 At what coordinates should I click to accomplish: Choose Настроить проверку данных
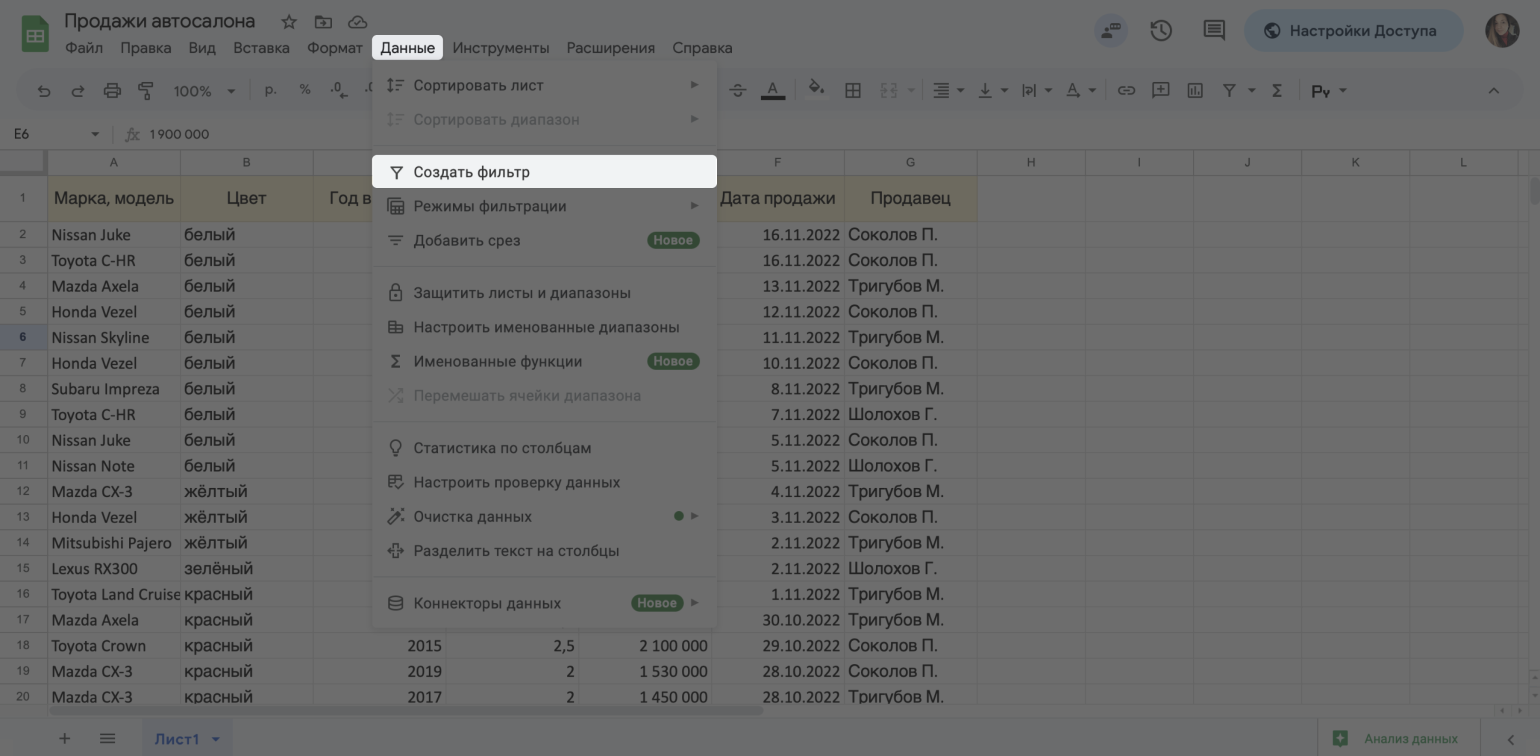click(544, 482)
